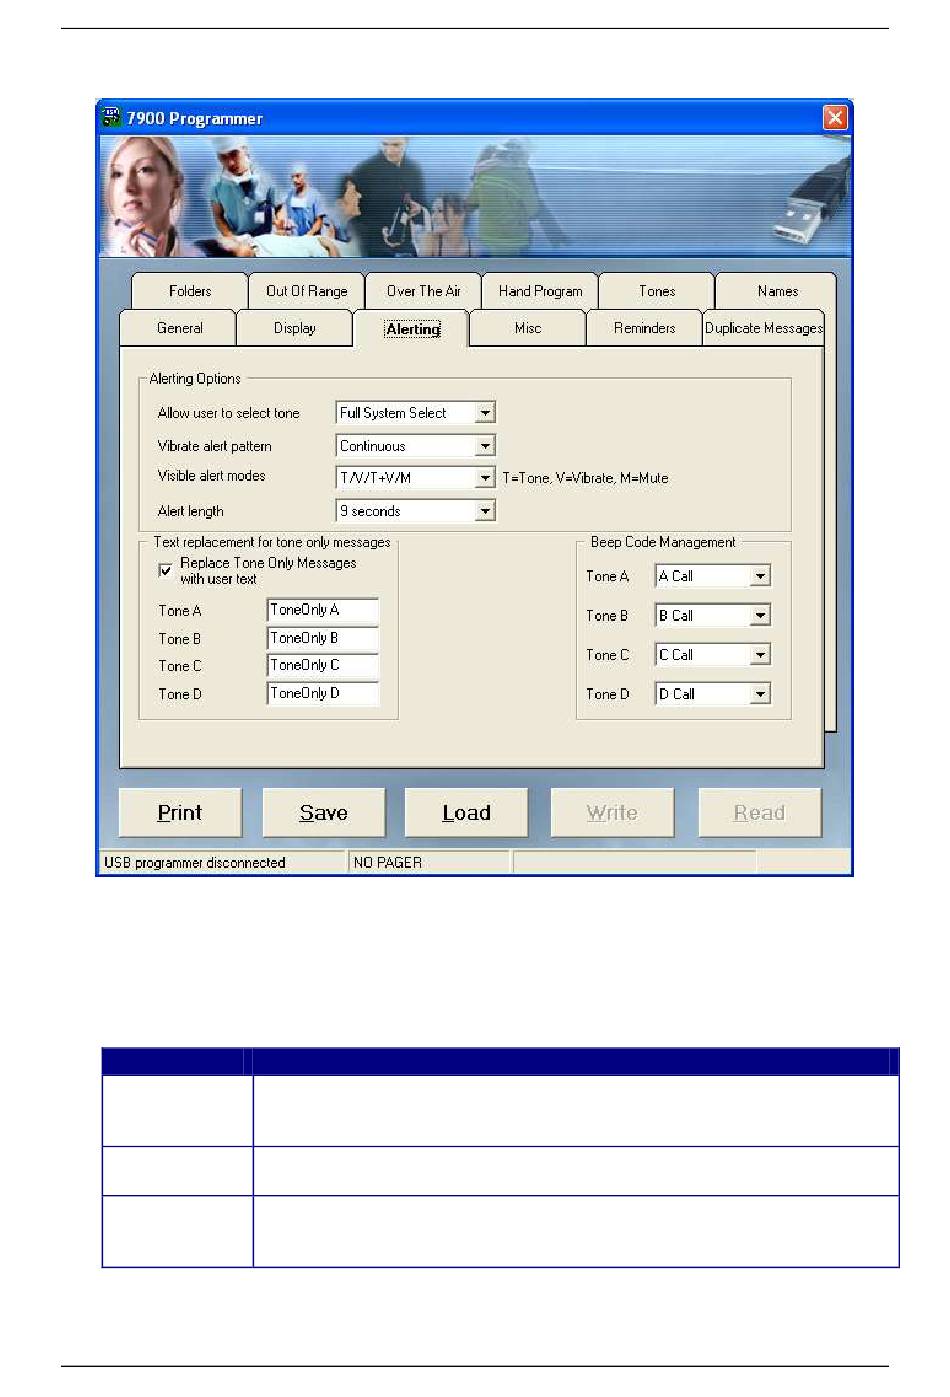Open the Tones tab
This screenshot has width=950, height=1397.
pos(657,291)
